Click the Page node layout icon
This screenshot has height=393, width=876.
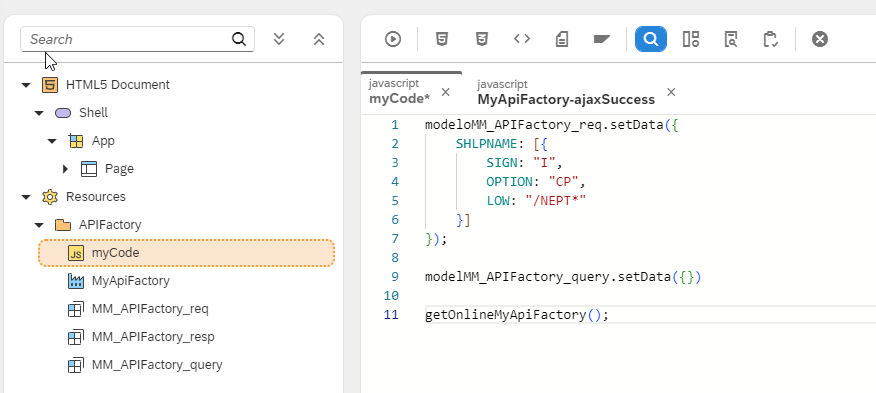[x=89, y=169]
